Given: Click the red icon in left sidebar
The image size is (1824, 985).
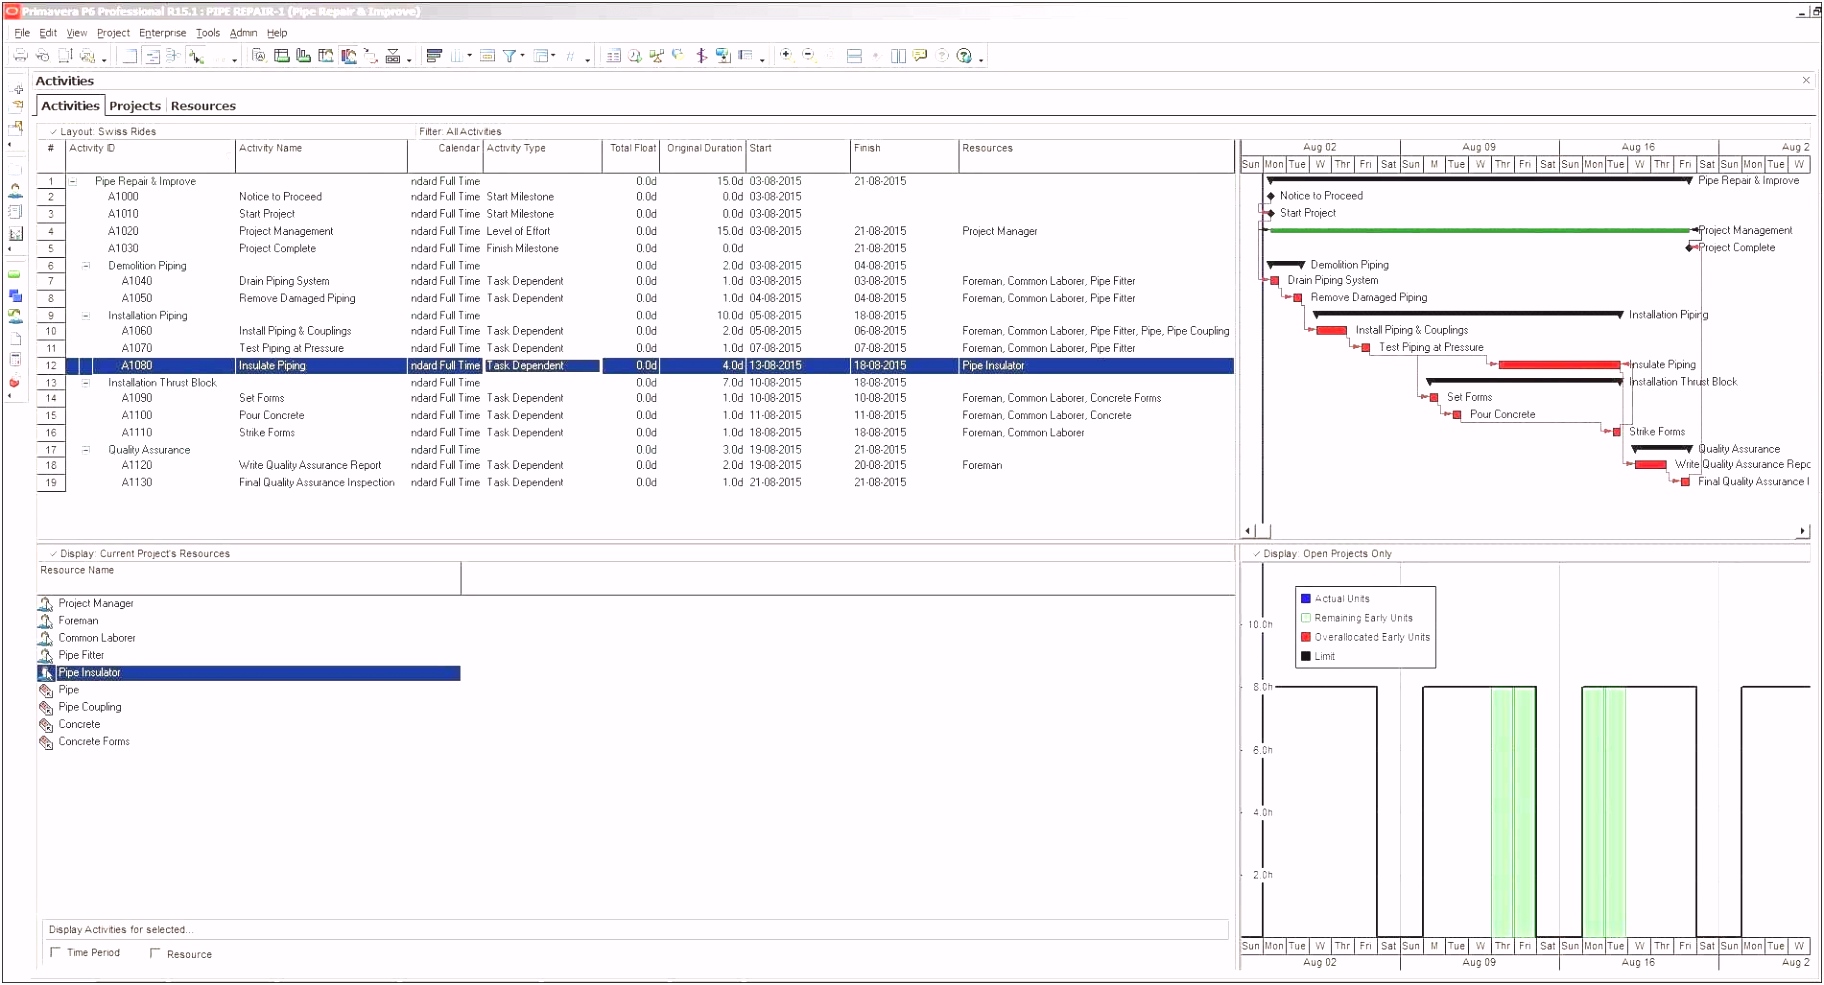Looking at the screenshot, I should [x=14, y=382].
